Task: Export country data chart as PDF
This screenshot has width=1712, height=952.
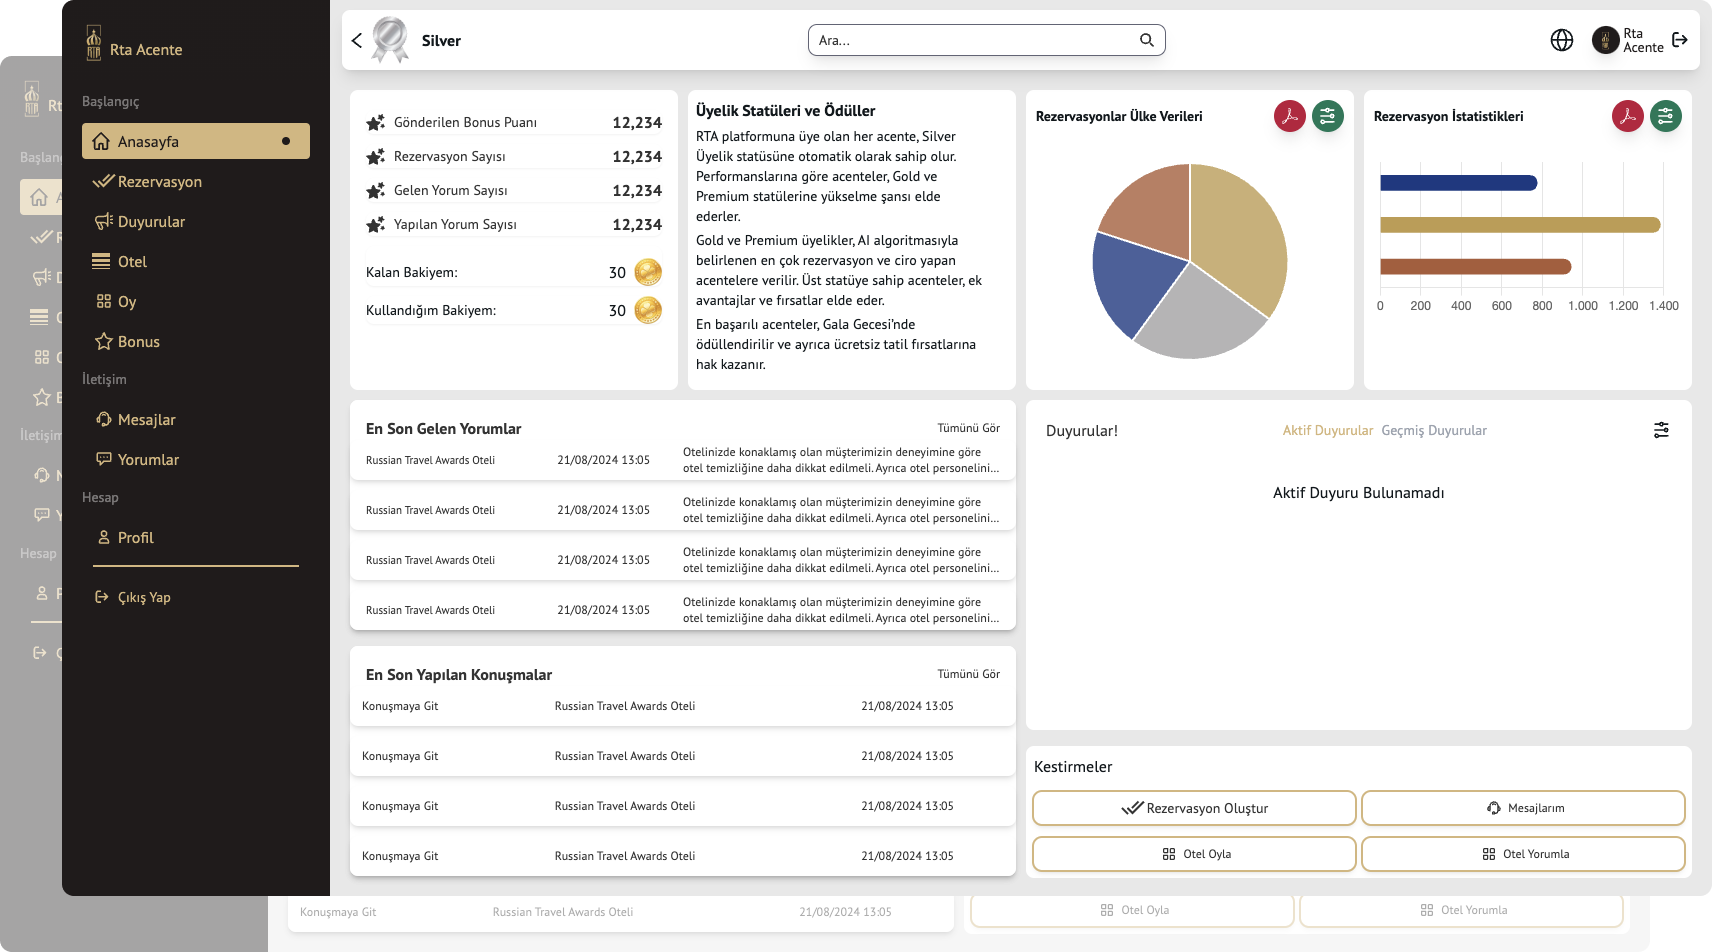Action: click(1289, 116)
